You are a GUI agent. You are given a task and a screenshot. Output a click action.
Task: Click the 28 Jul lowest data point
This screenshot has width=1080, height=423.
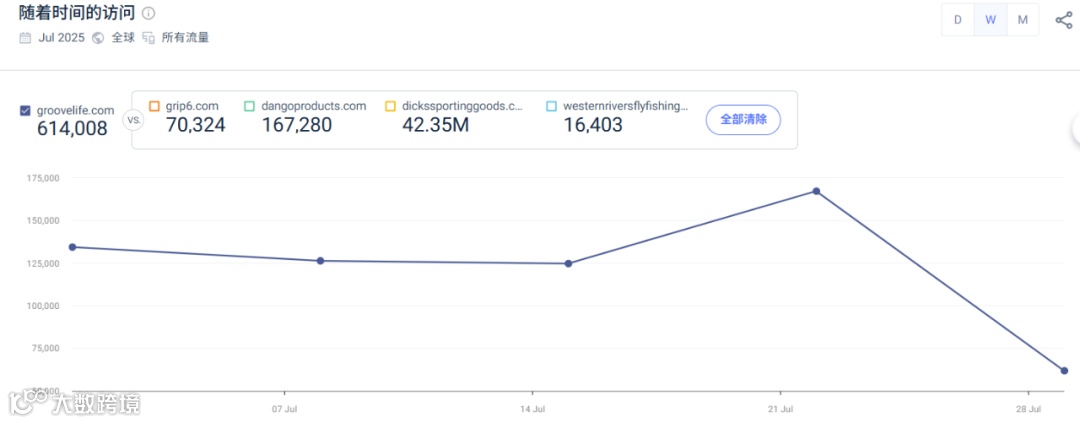pyautogui.click(x=1064, y=371)
